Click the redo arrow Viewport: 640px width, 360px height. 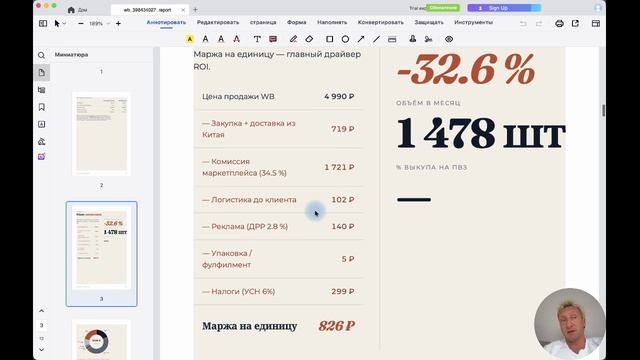pyautogui.click(x=539, y=24)
